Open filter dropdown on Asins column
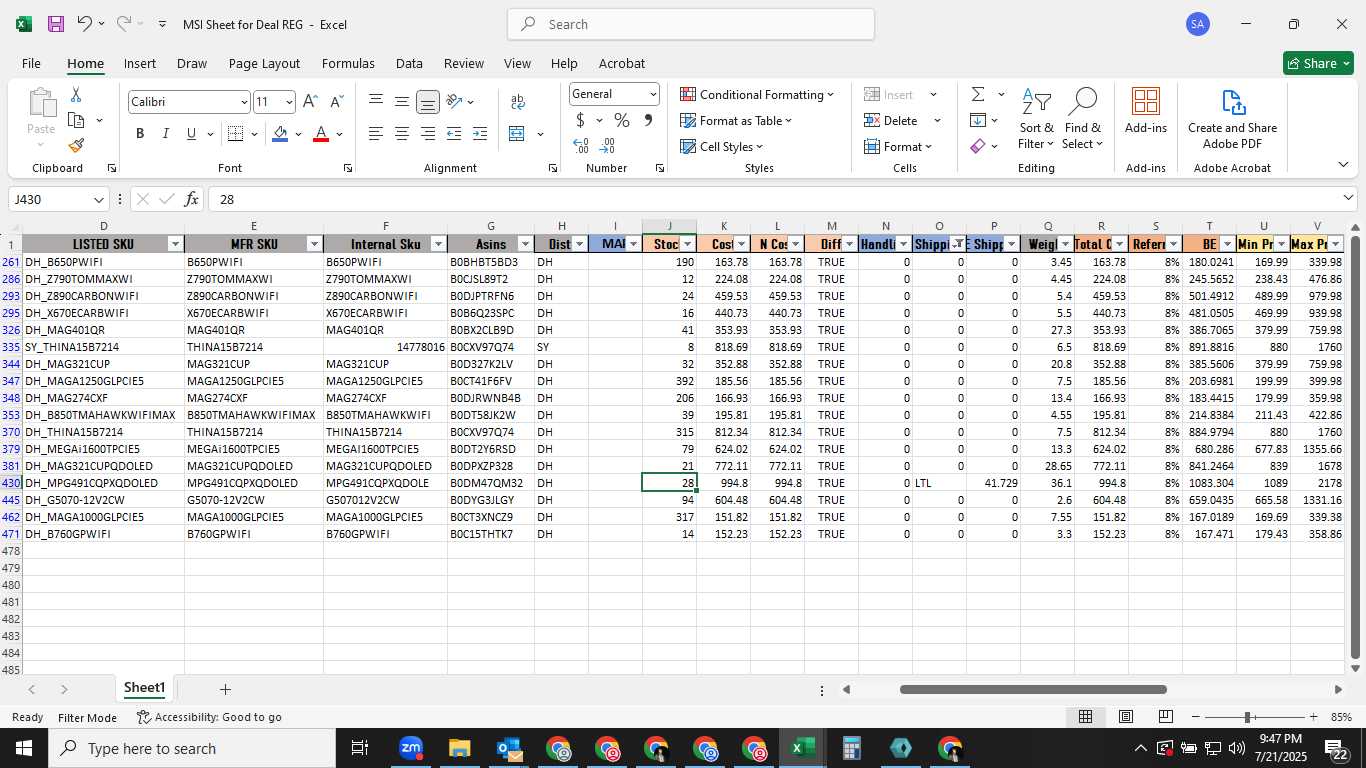The width and height of the screenshot is (1366, 768). pyautogui.click(x=524, y=244)
